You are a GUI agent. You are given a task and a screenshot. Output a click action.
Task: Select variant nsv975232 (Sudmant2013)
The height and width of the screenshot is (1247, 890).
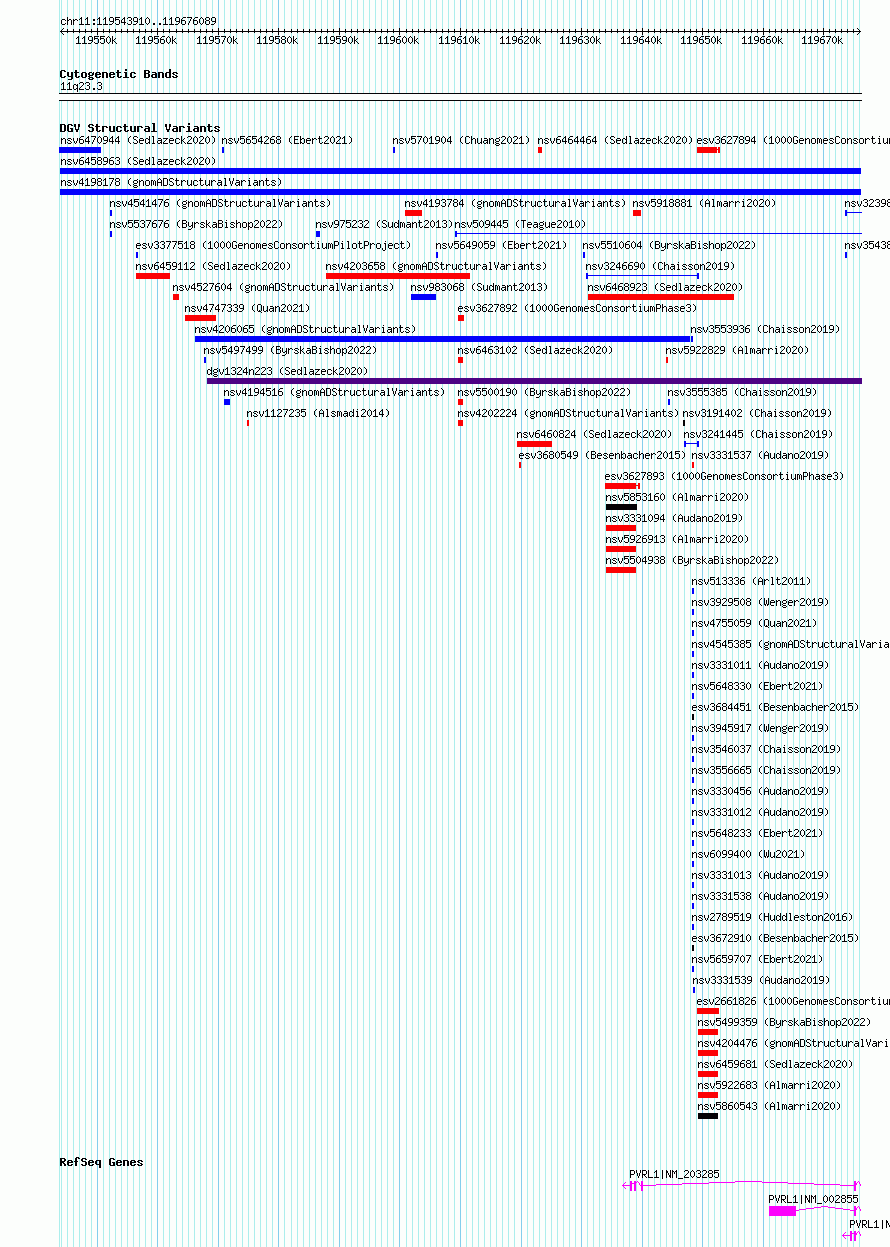tap(384, 224)
